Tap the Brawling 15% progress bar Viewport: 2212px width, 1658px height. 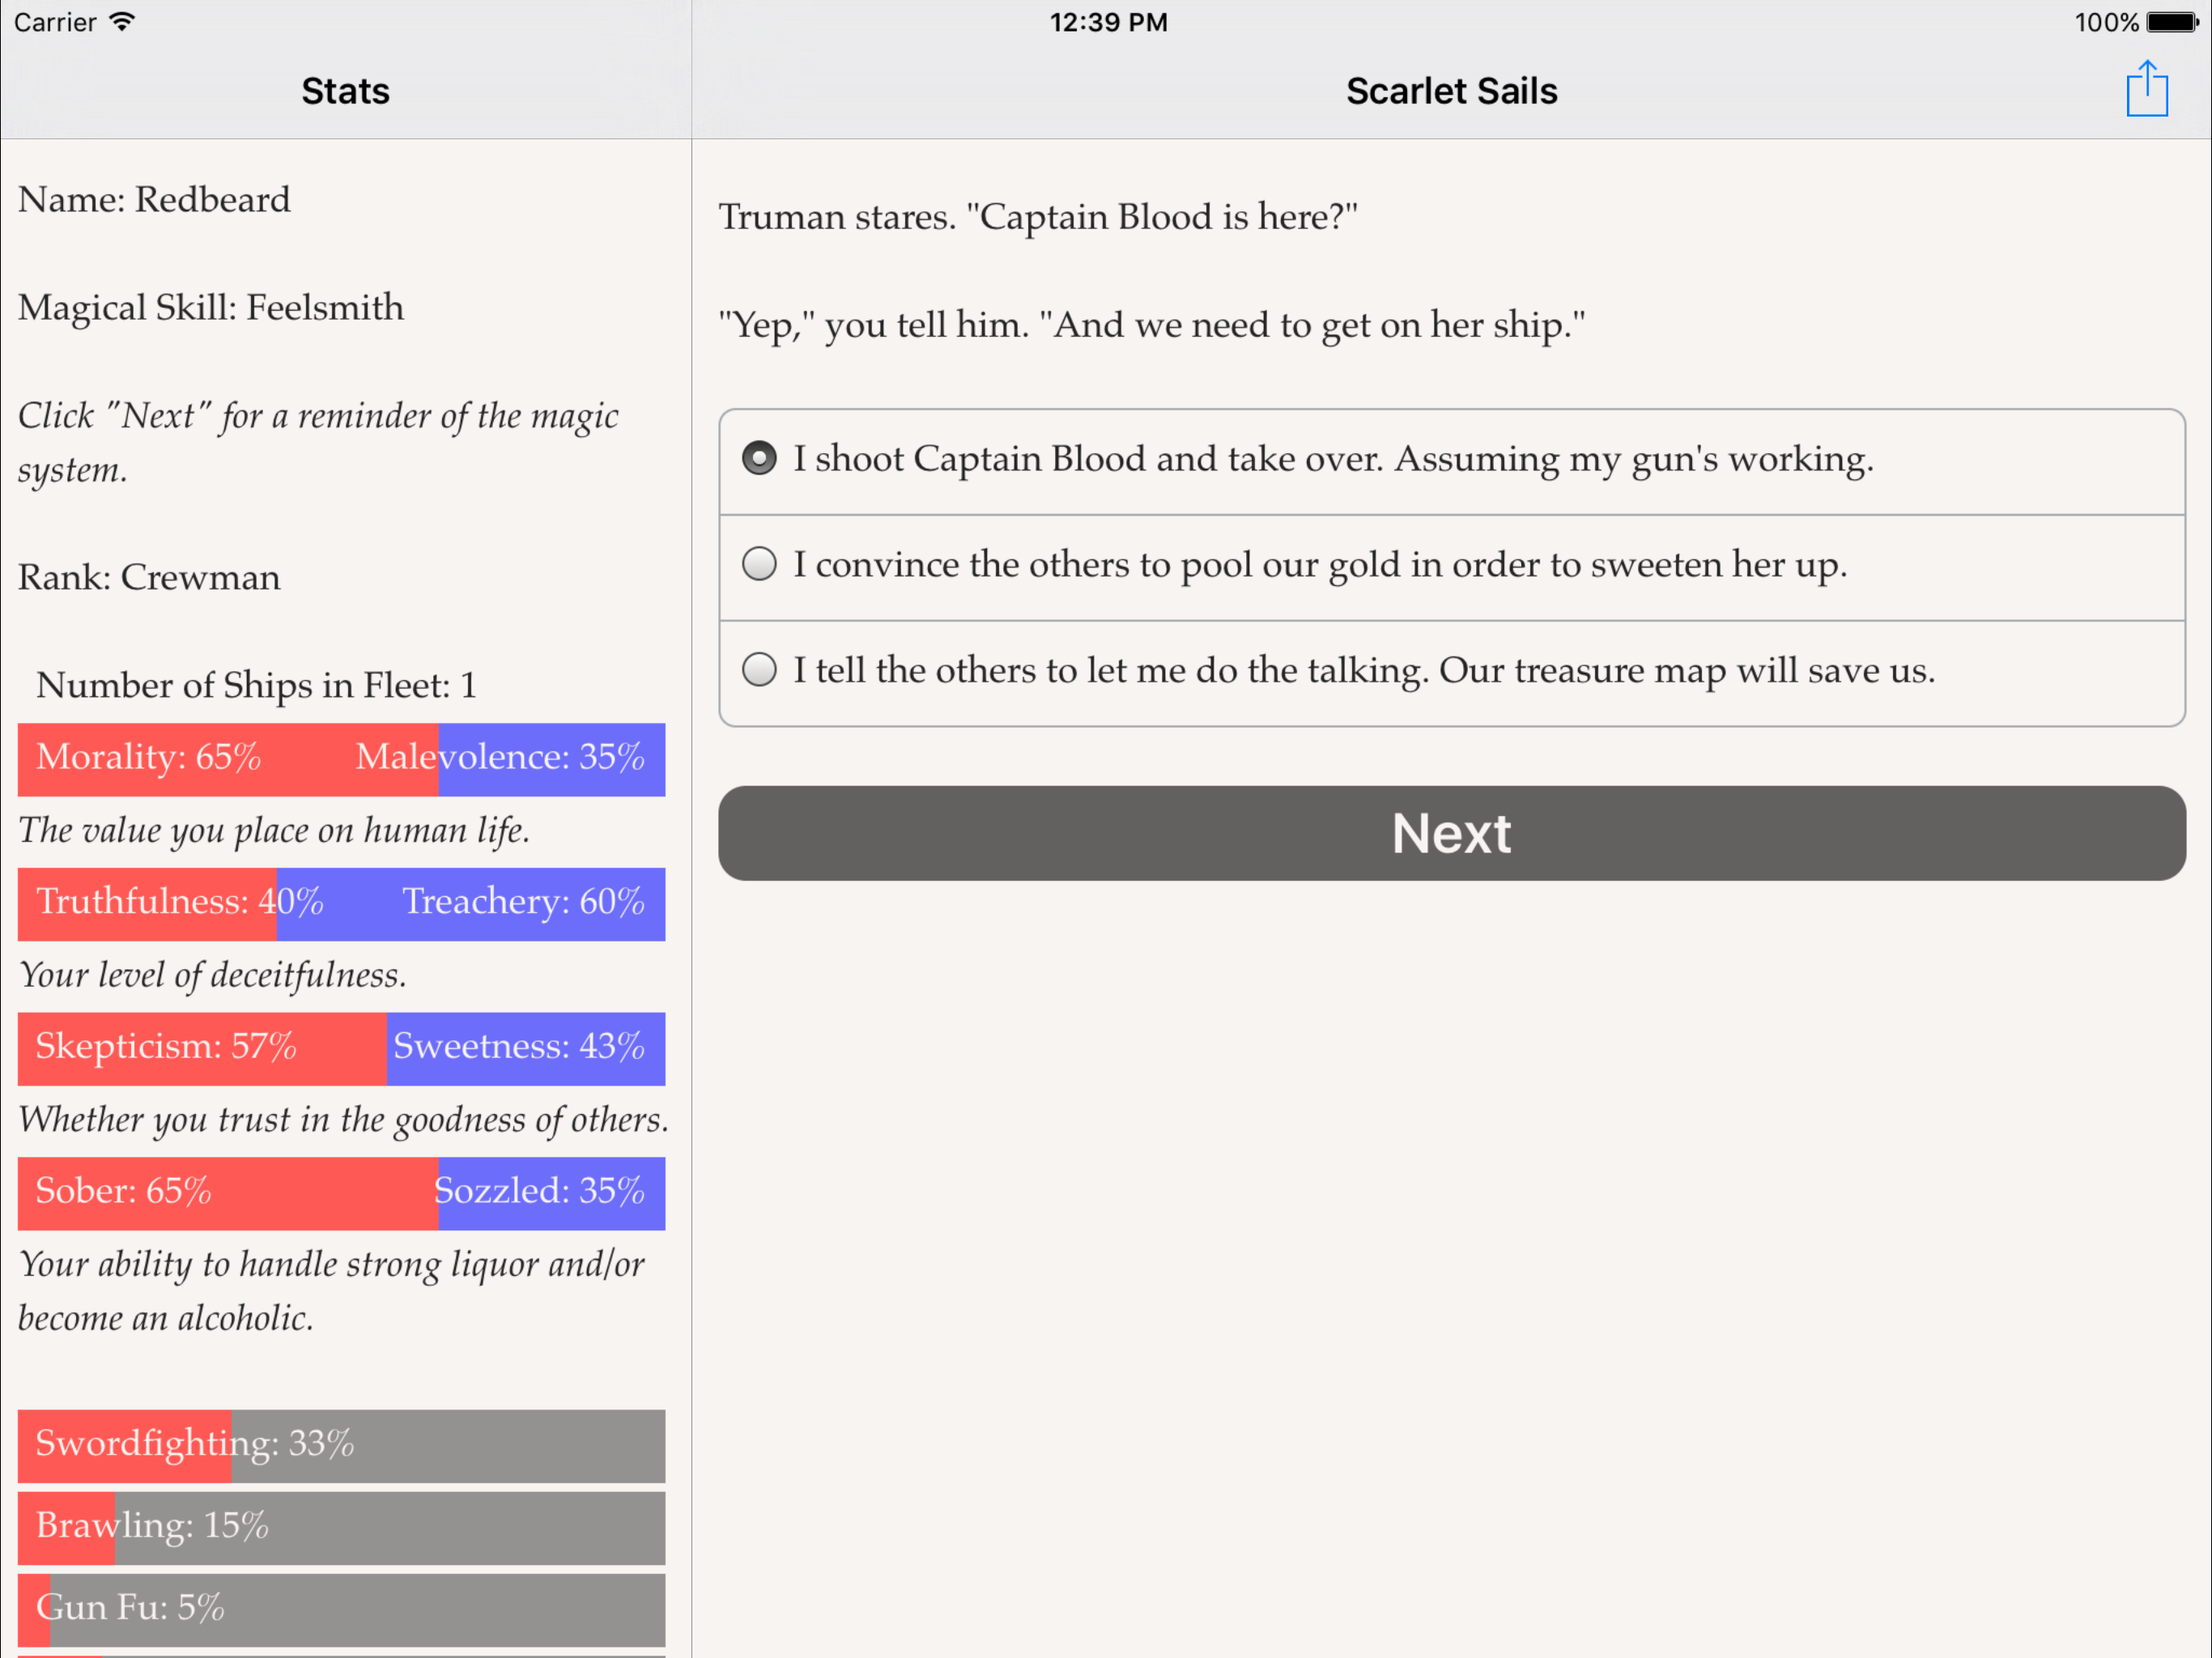[x=341, y=1527]
